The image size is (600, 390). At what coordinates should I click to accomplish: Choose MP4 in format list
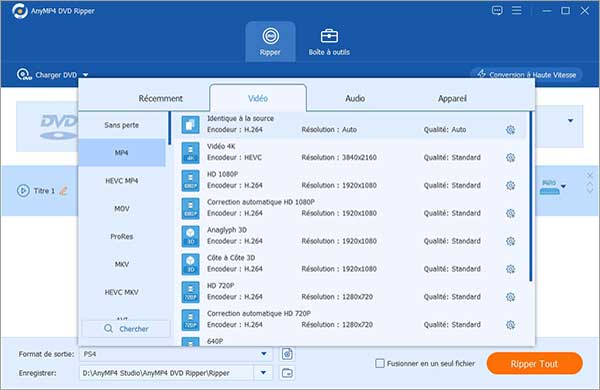tap(122, 153)
